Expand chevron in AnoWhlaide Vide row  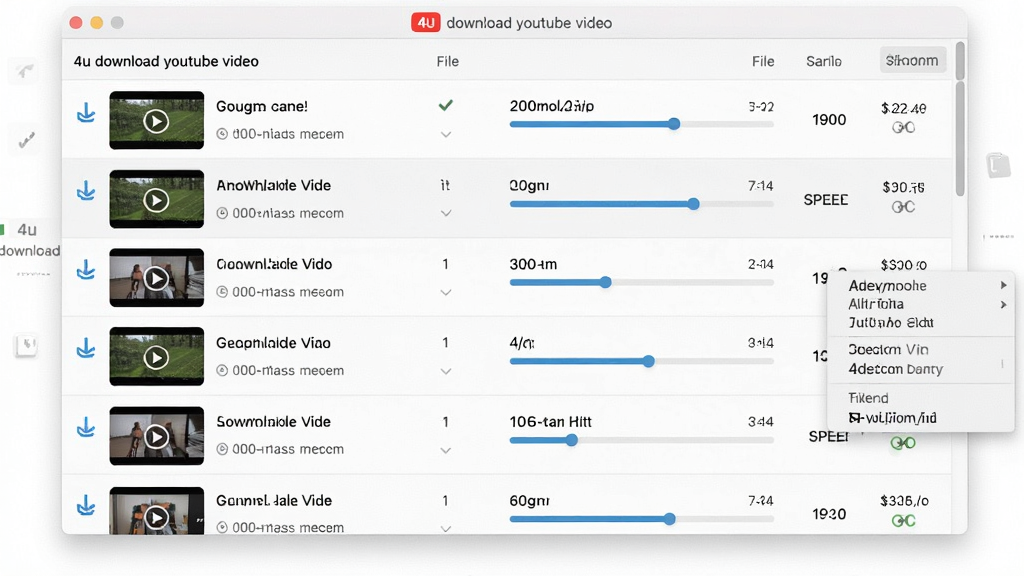pos(446,213)
